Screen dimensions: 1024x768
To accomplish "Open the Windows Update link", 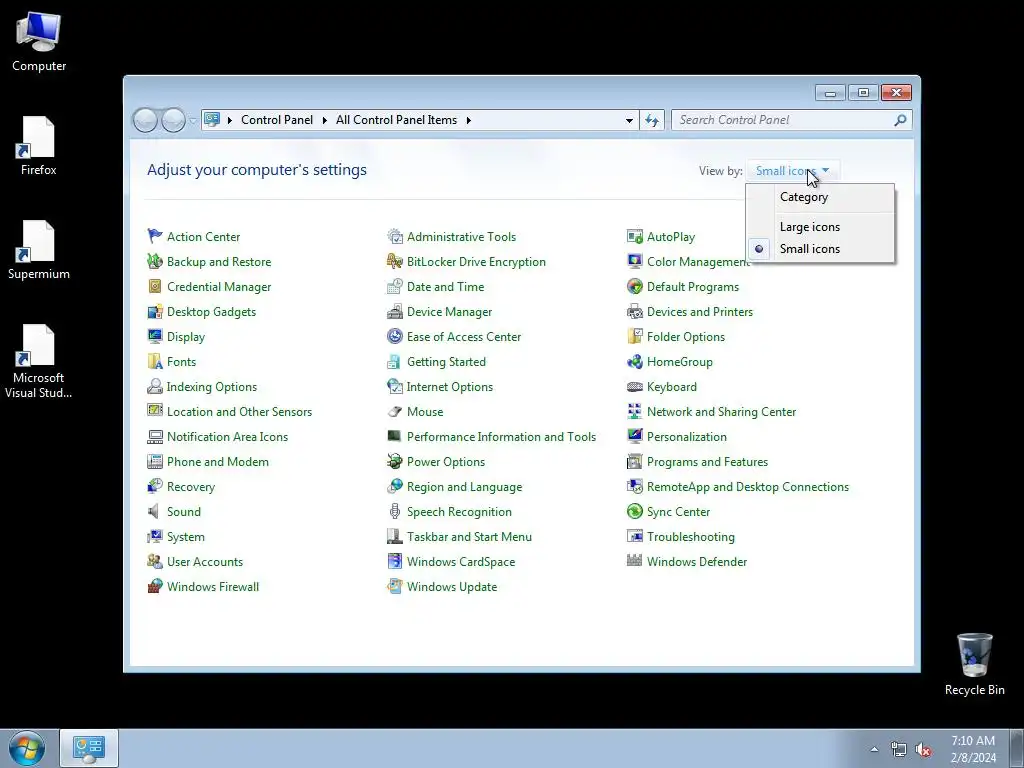I will coord(452,587).
